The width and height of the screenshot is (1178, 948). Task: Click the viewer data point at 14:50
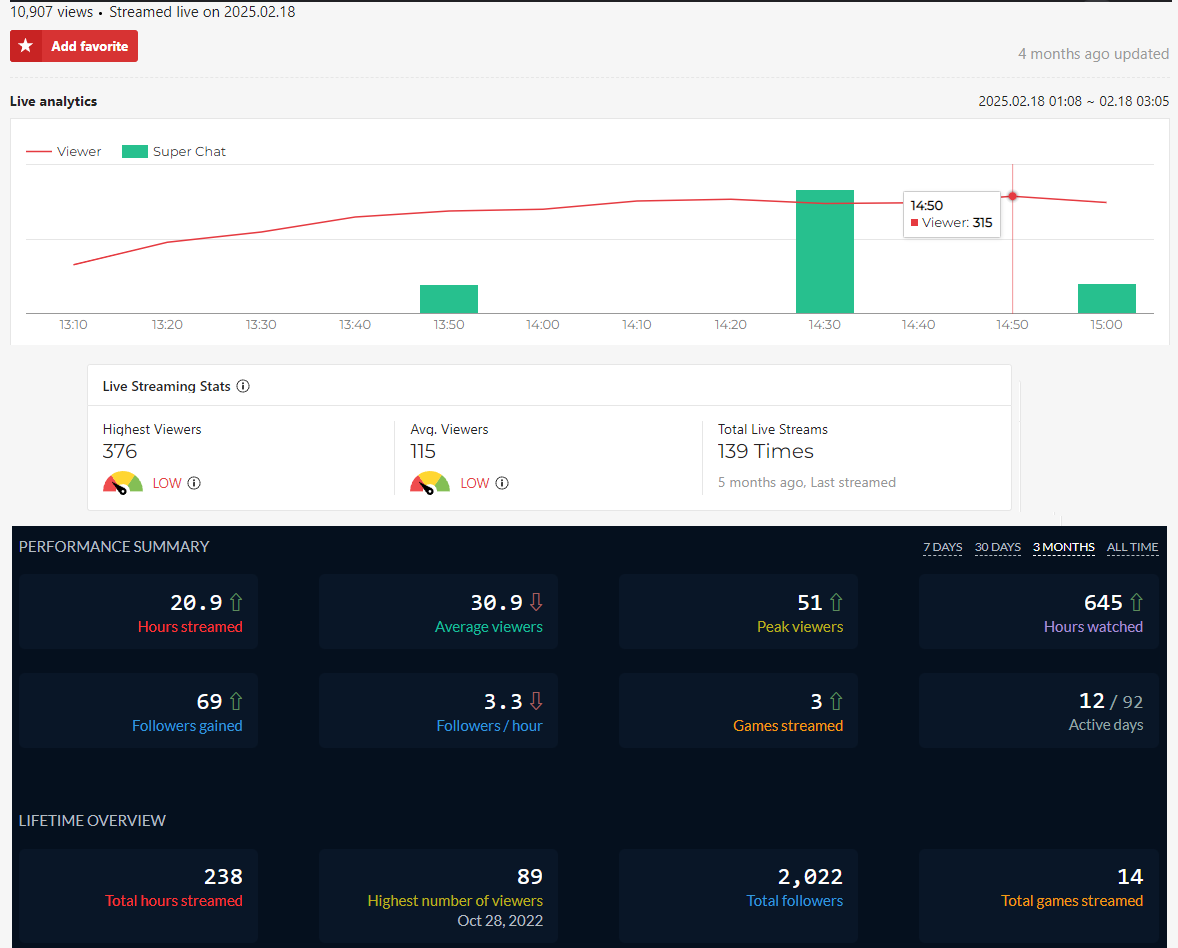point(1012,196)
